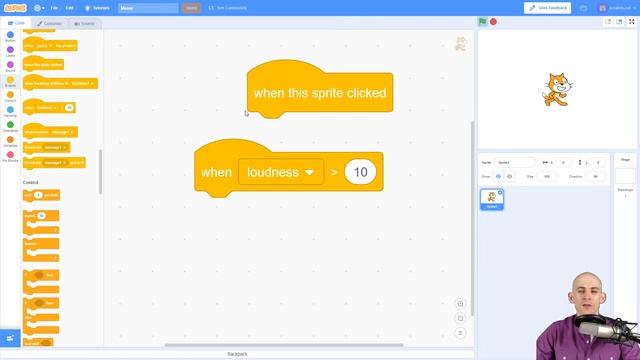This screenshot has height=360, width=640.
Task: Reset workspace zoom to default
Action: [460, 333]
